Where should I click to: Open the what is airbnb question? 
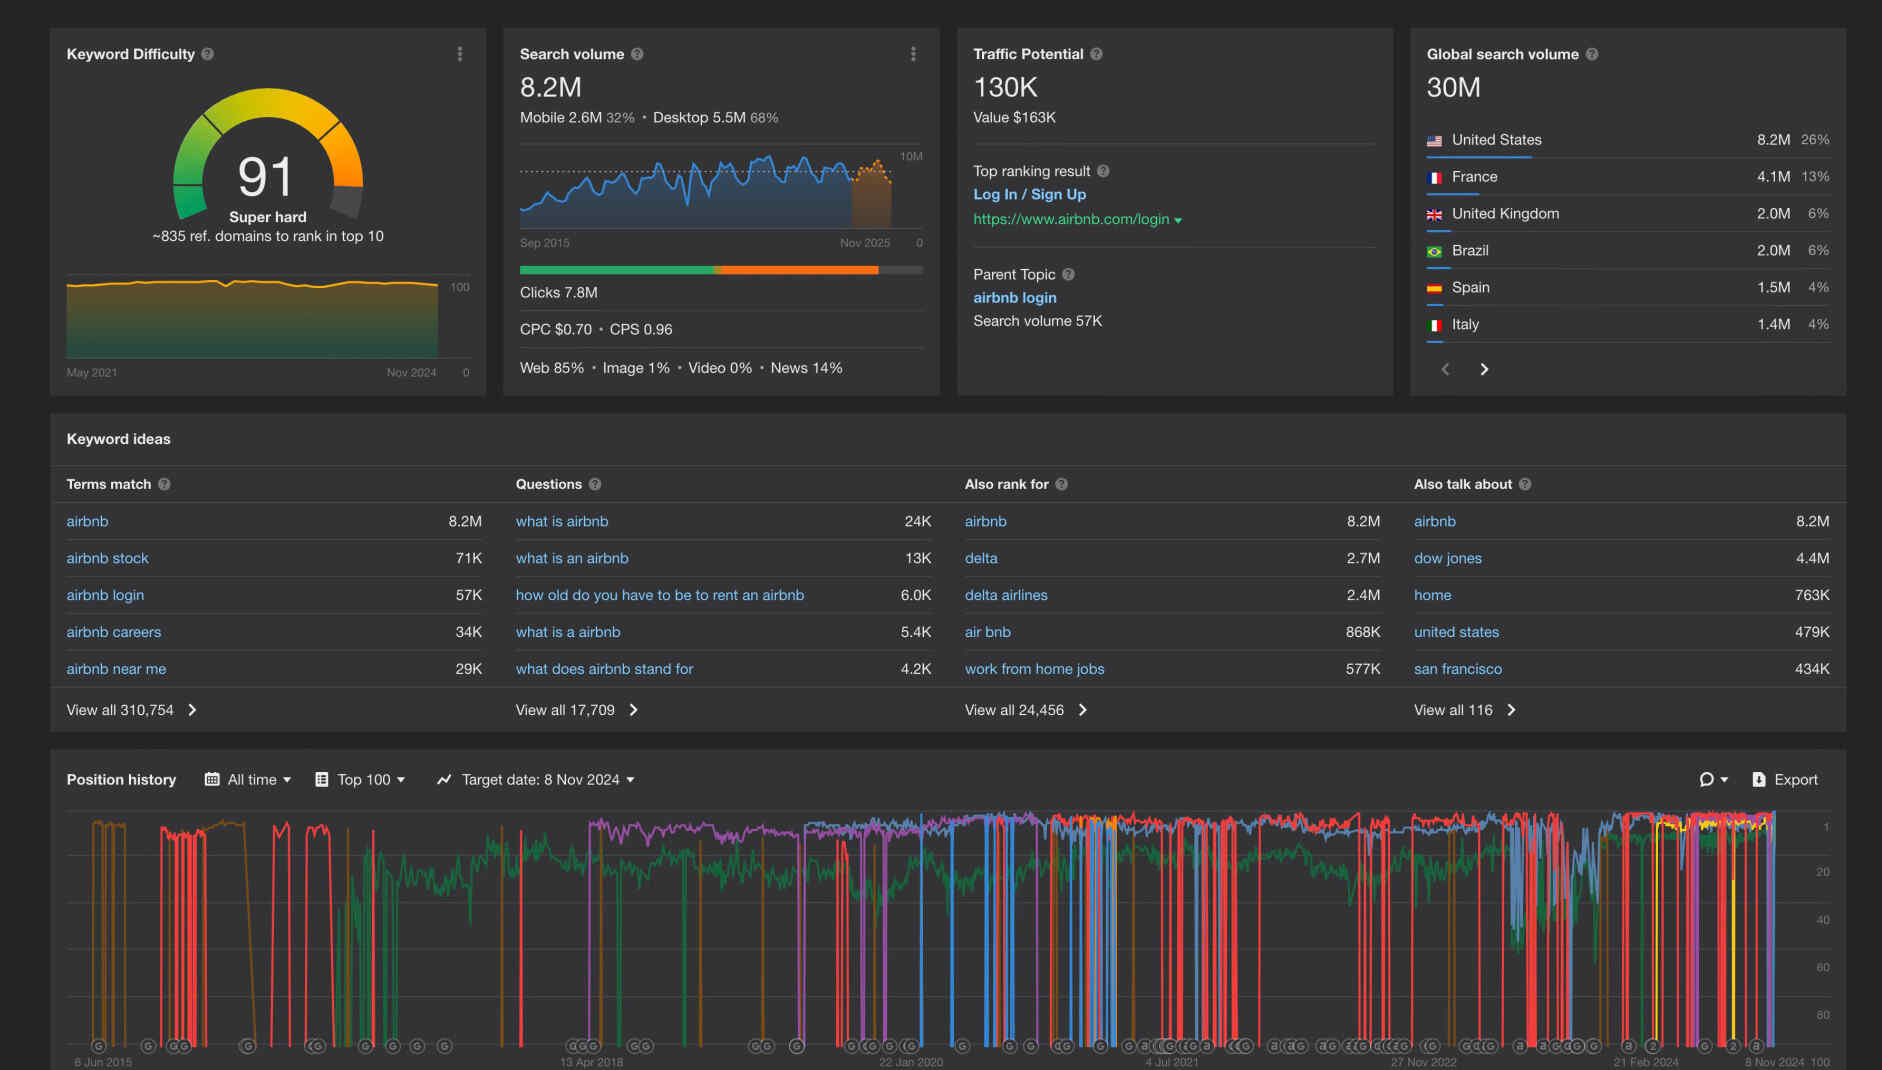(562, 521)
